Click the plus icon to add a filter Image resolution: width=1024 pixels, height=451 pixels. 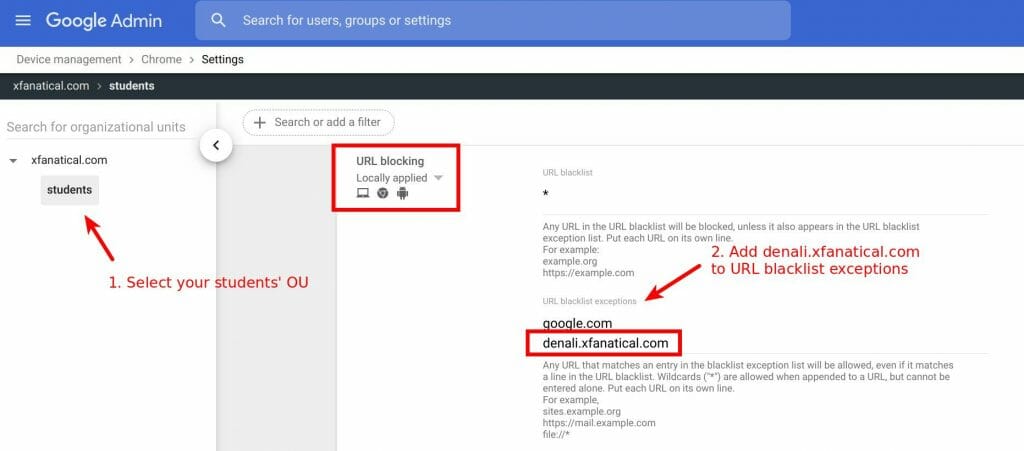pos(259,123)
